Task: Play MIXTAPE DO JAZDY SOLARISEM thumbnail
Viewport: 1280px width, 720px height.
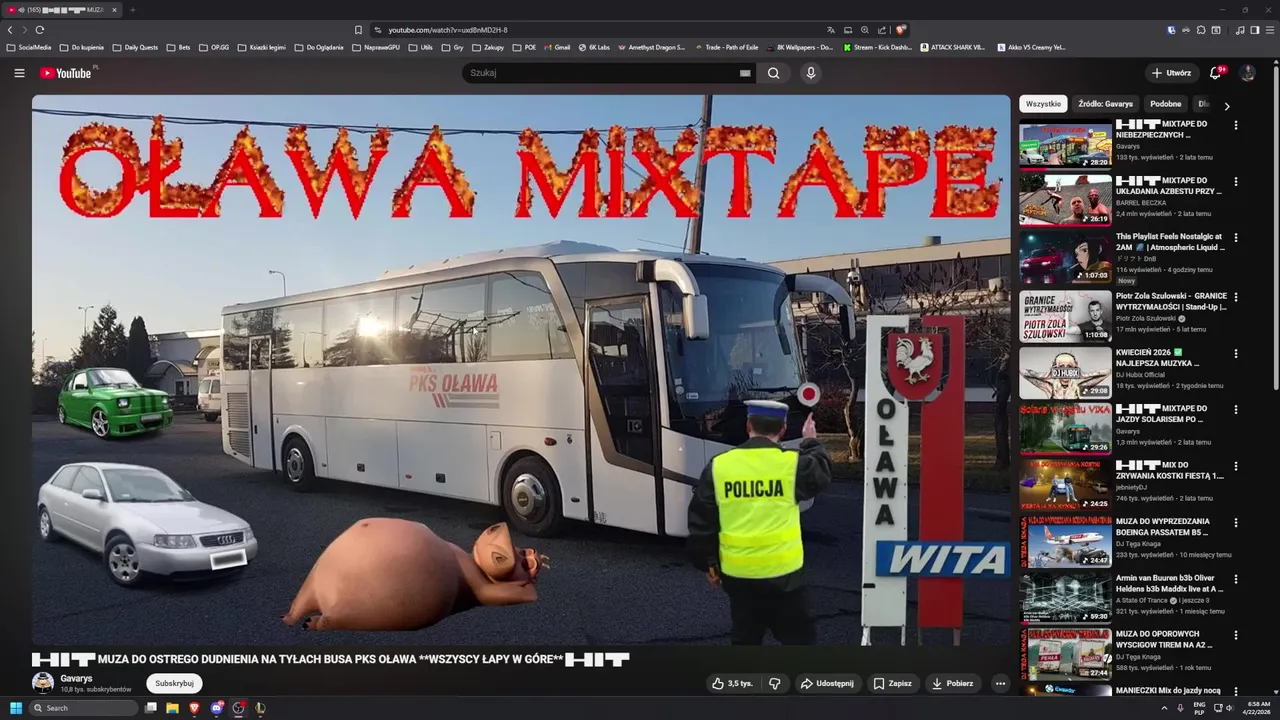Action: [1065, 428]
